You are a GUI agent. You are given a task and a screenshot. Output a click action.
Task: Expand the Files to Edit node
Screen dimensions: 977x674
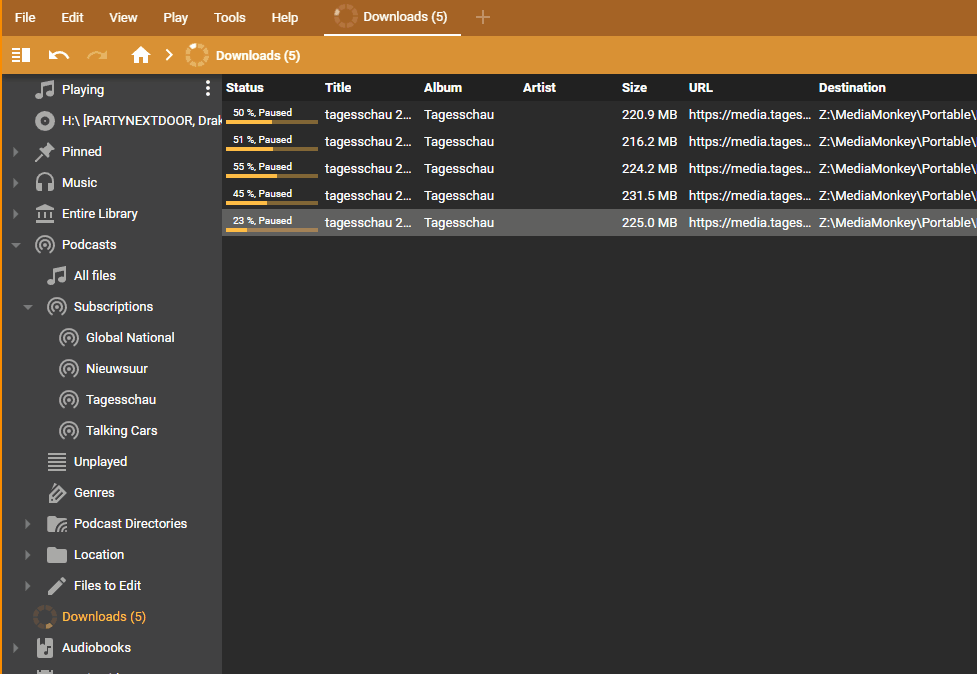(x=28, y=586)
